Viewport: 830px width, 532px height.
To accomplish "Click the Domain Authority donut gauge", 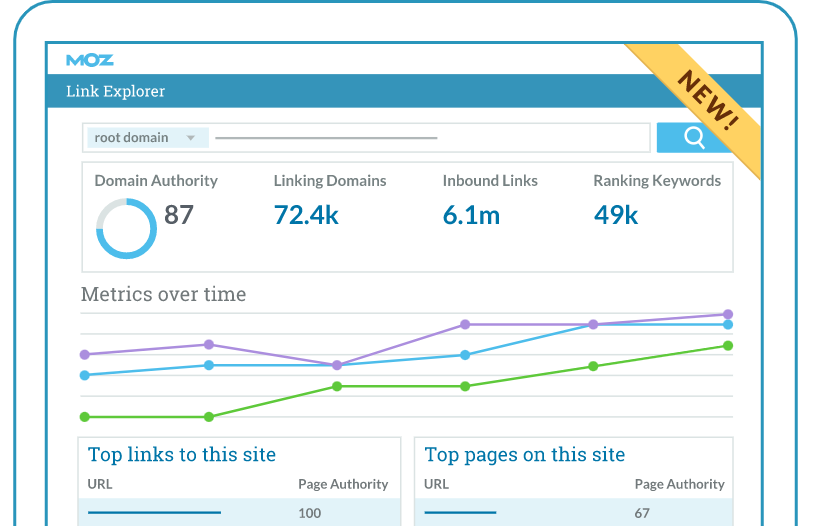I will (126, 229).
